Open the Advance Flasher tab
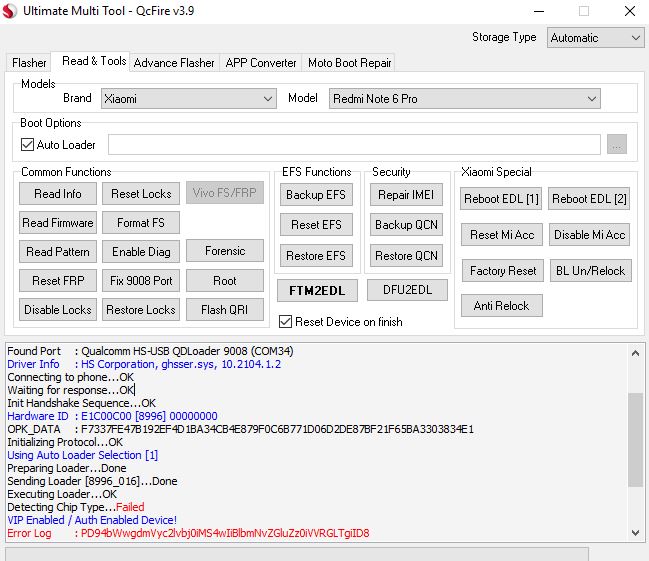The height and width of the screenshot is (561, 649). point(174,63)
